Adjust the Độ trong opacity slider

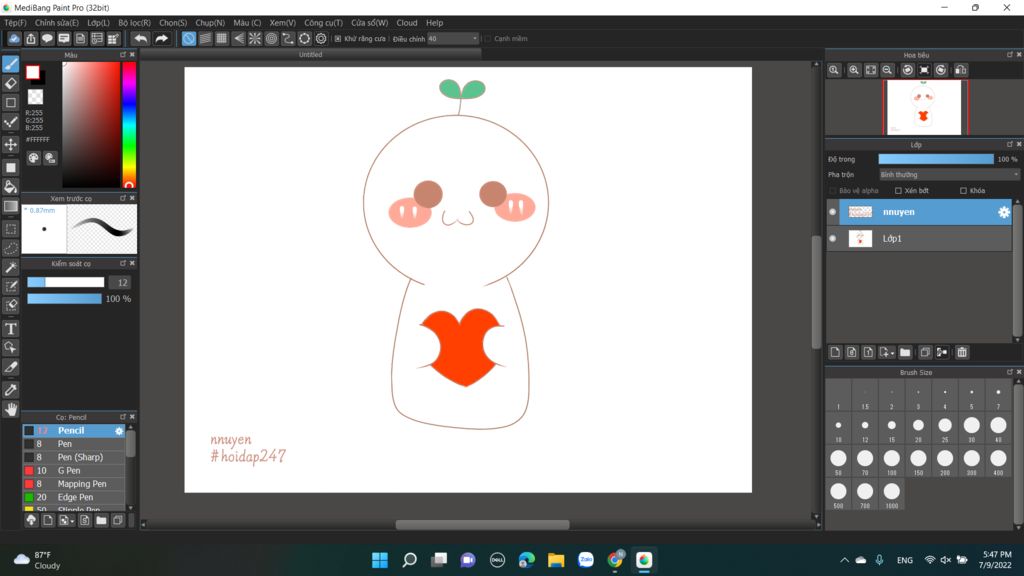936,159
